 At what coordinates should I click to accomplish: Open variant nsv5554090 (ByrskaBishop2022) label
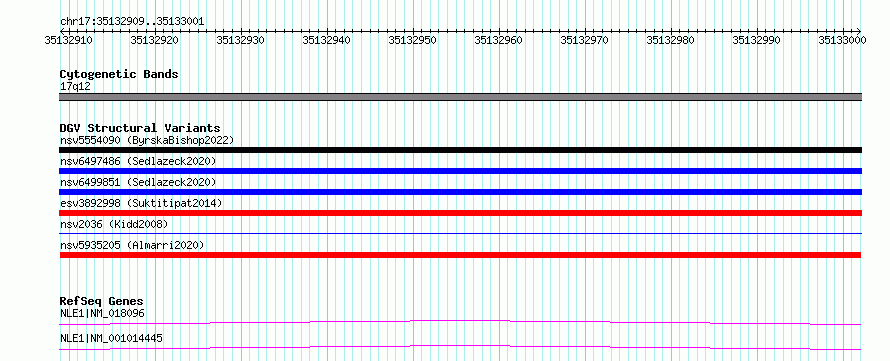coord(147,140)
